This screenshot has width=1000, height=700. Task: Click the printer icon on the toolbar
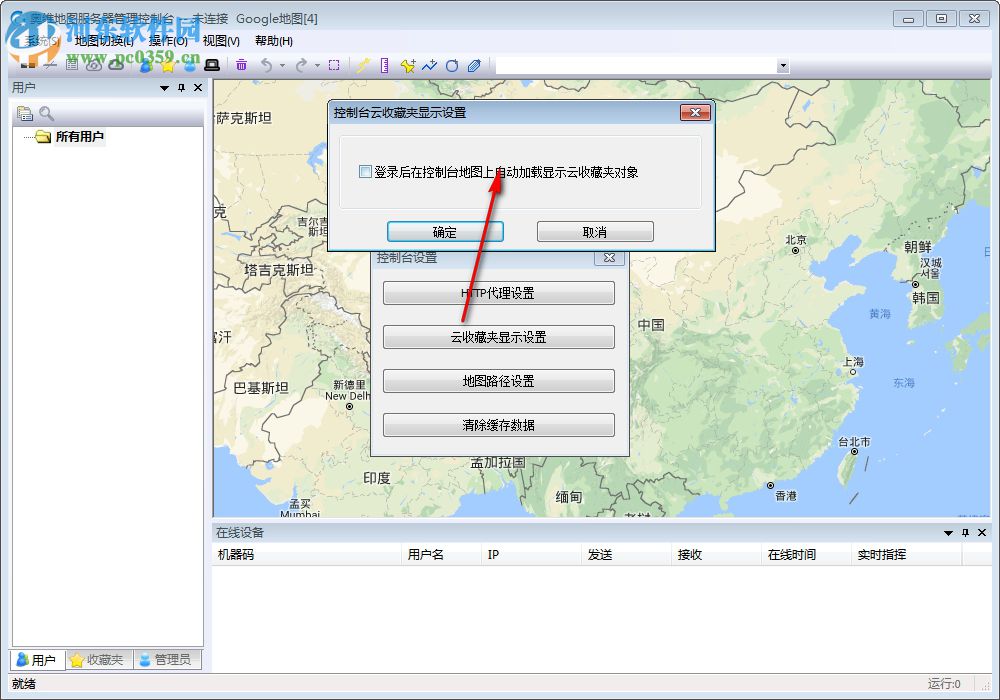click(x=212, y=65)
